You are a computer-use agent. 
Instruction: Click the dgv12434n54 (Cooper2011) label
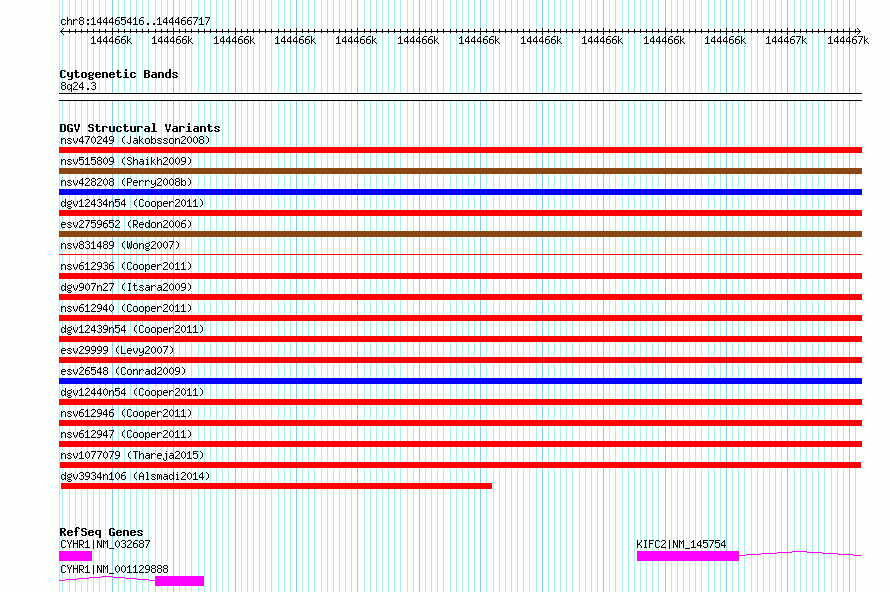click(x=132, y=203)
